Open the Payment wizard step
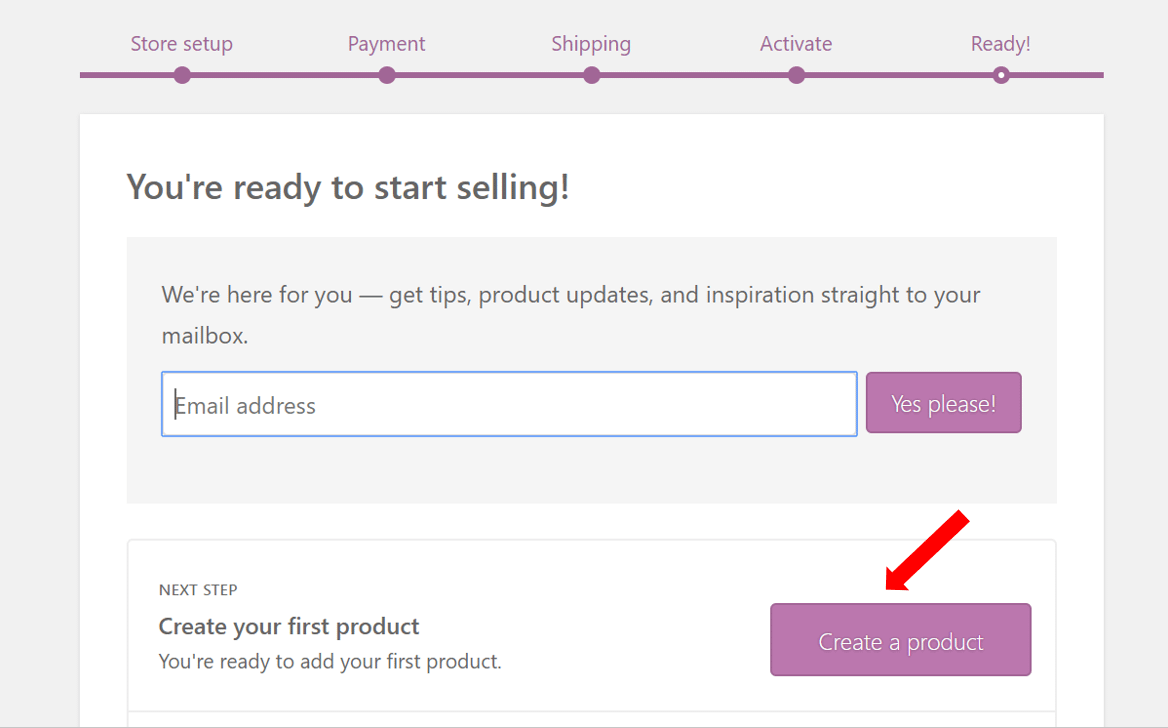1168x728 pixels. (x=386, y=44)
